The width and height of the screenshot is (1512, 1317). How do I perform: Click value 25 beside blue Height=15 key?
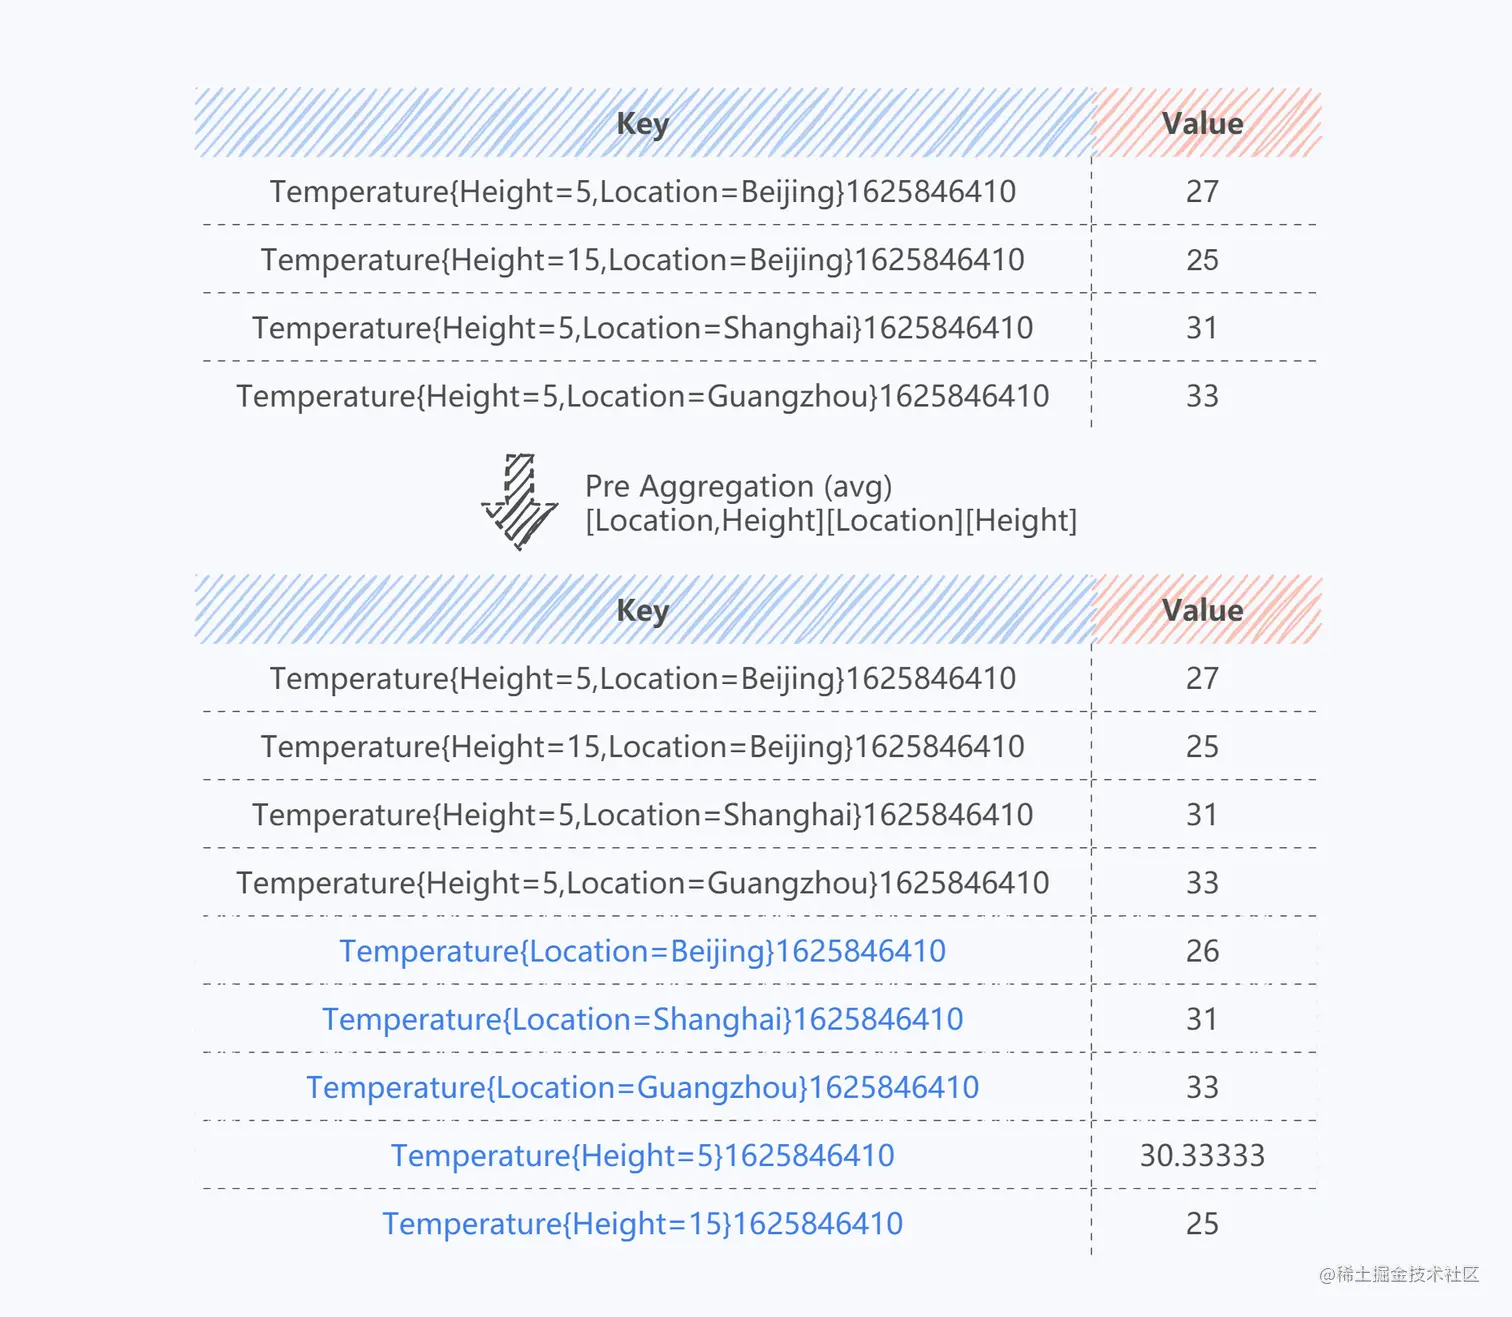(1202, 1223)
